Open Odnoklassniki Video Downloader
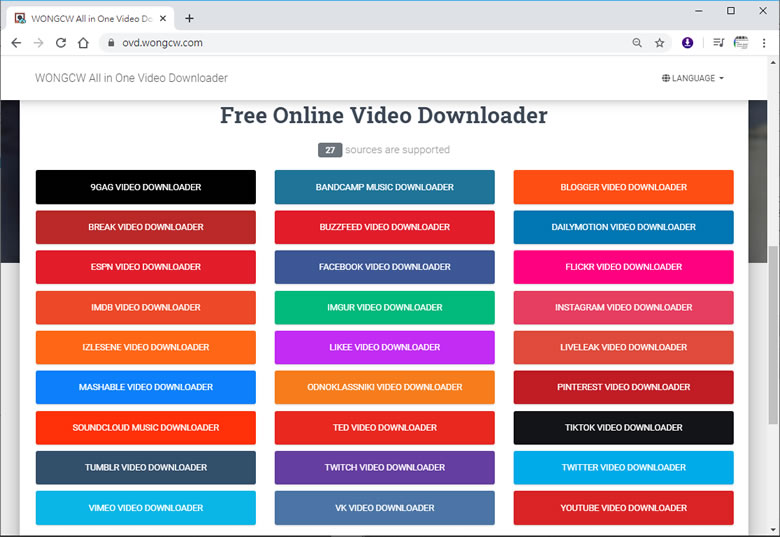780x537 pixels. coord(385,387)
